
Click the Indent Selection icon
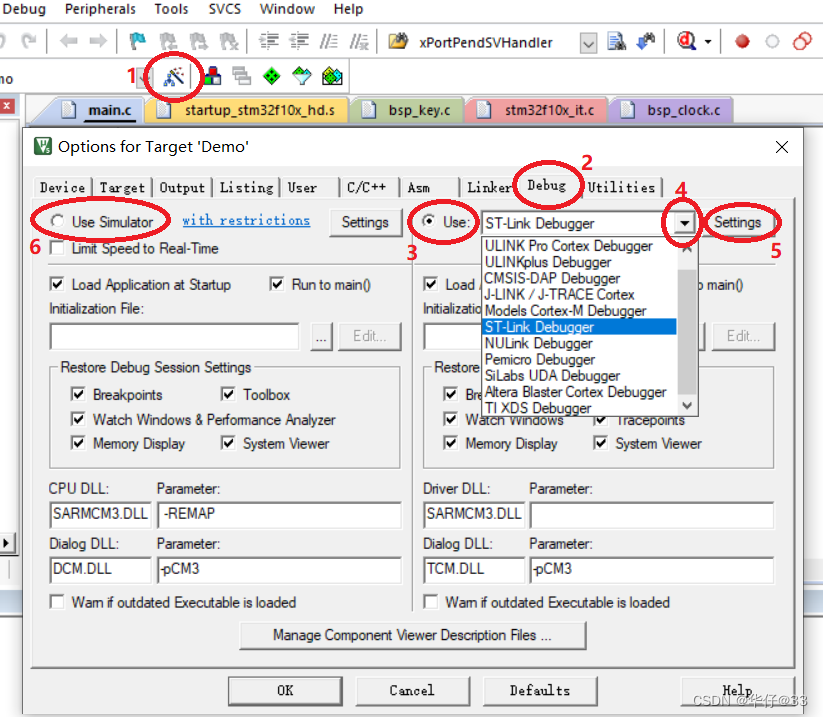pyautogui.click(x=269, y=41)
